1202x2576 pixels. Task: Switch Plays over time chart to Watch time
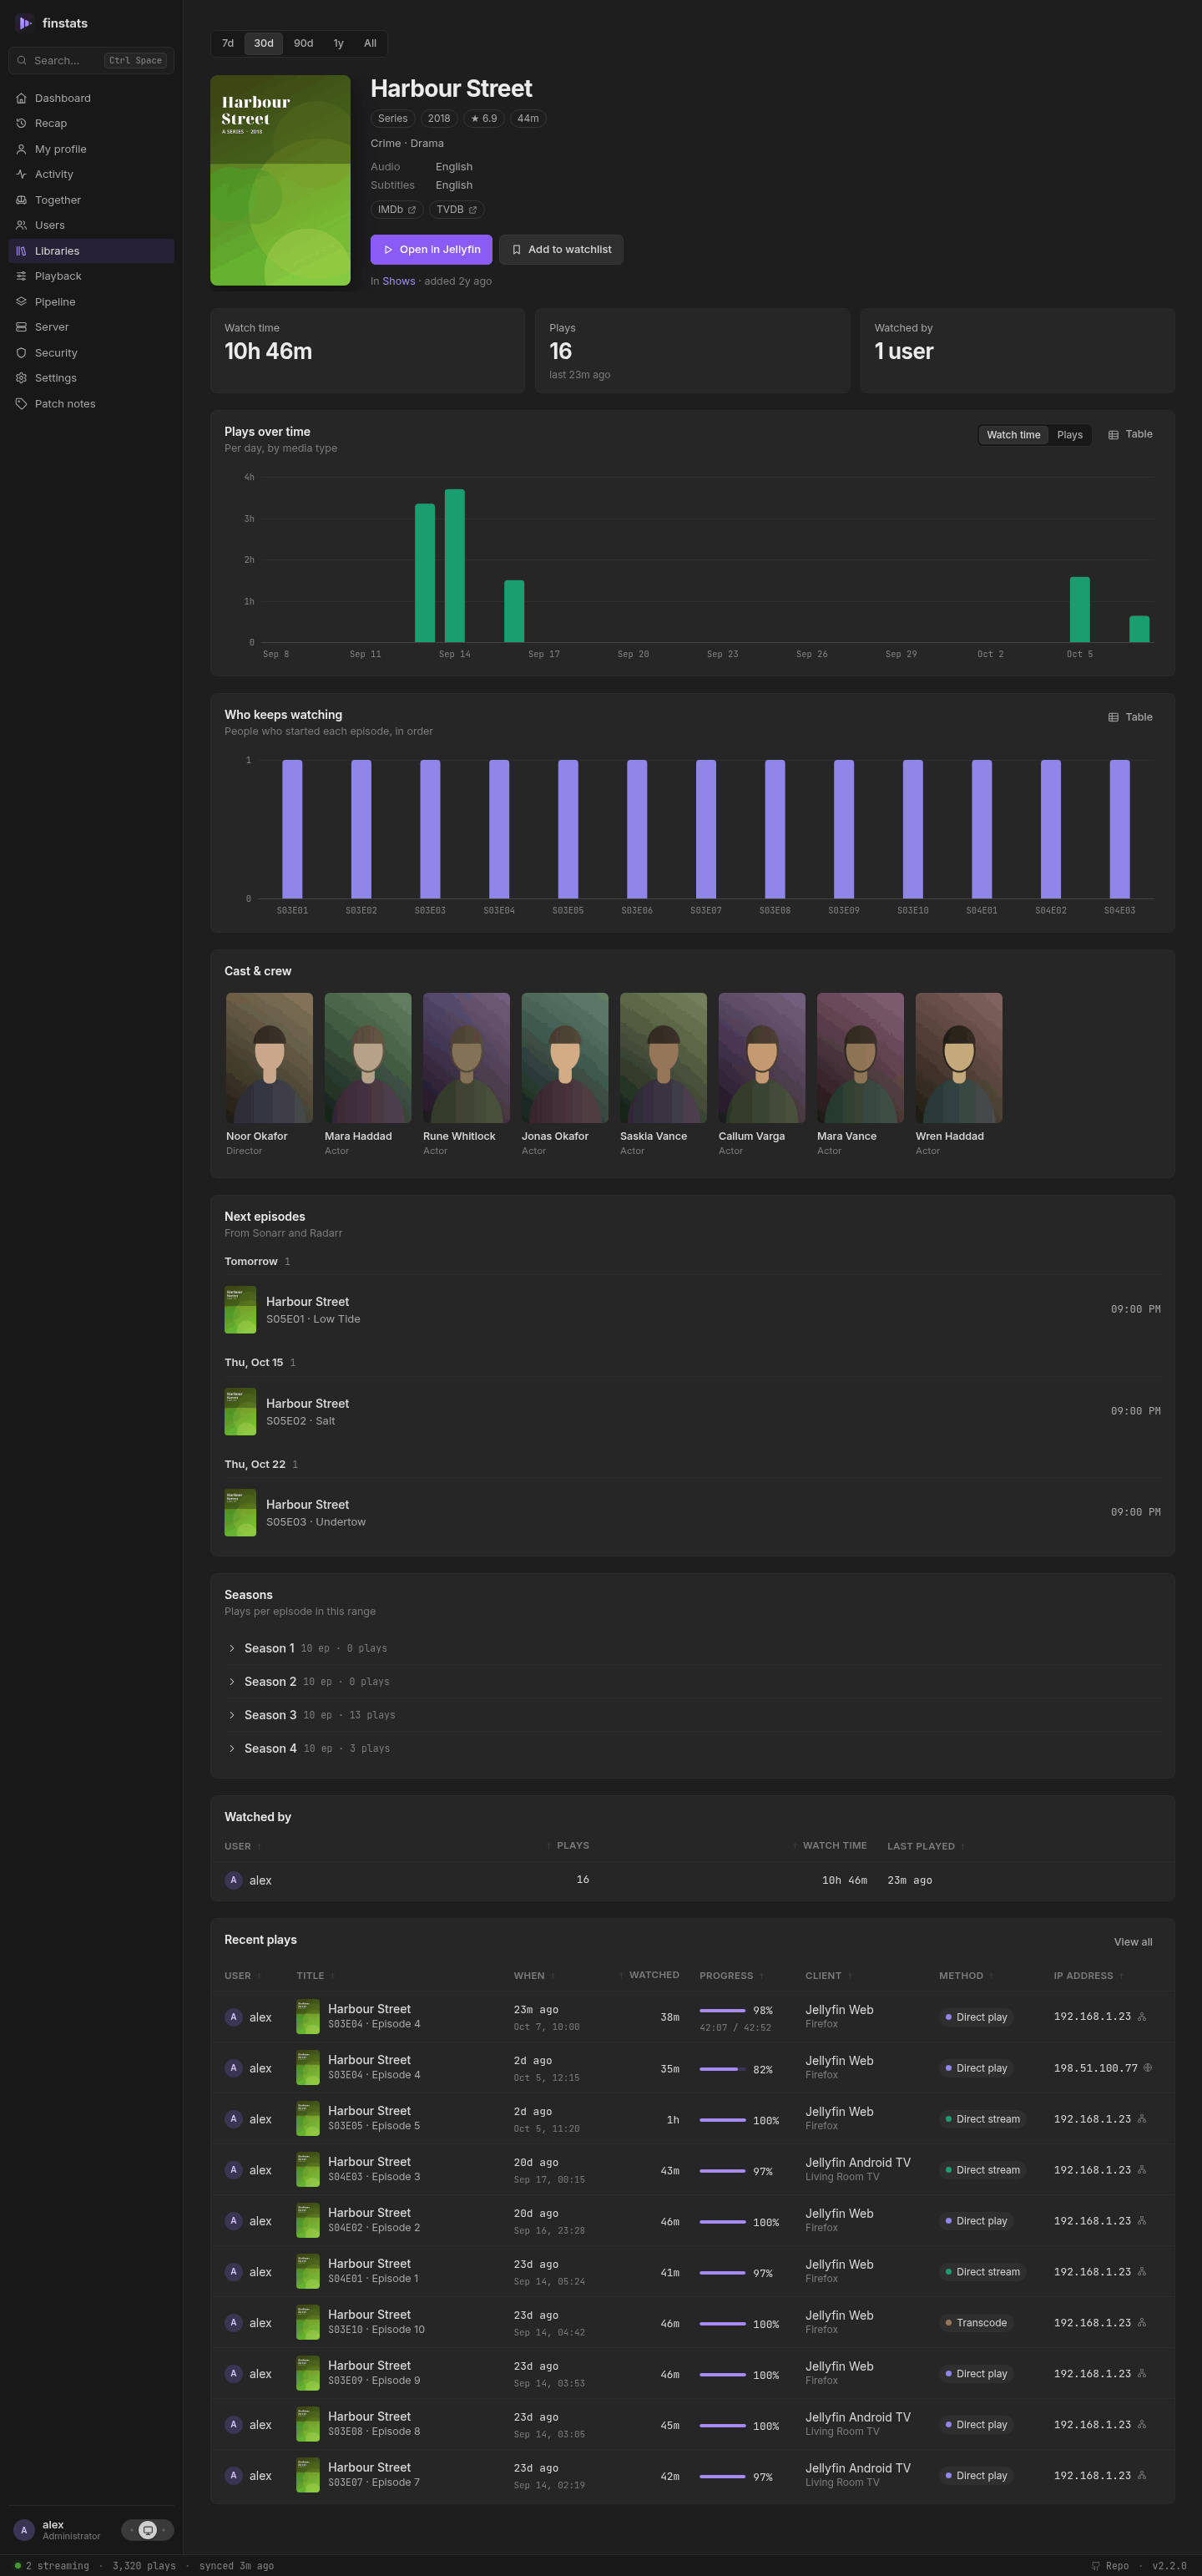tap(1013, 435)
